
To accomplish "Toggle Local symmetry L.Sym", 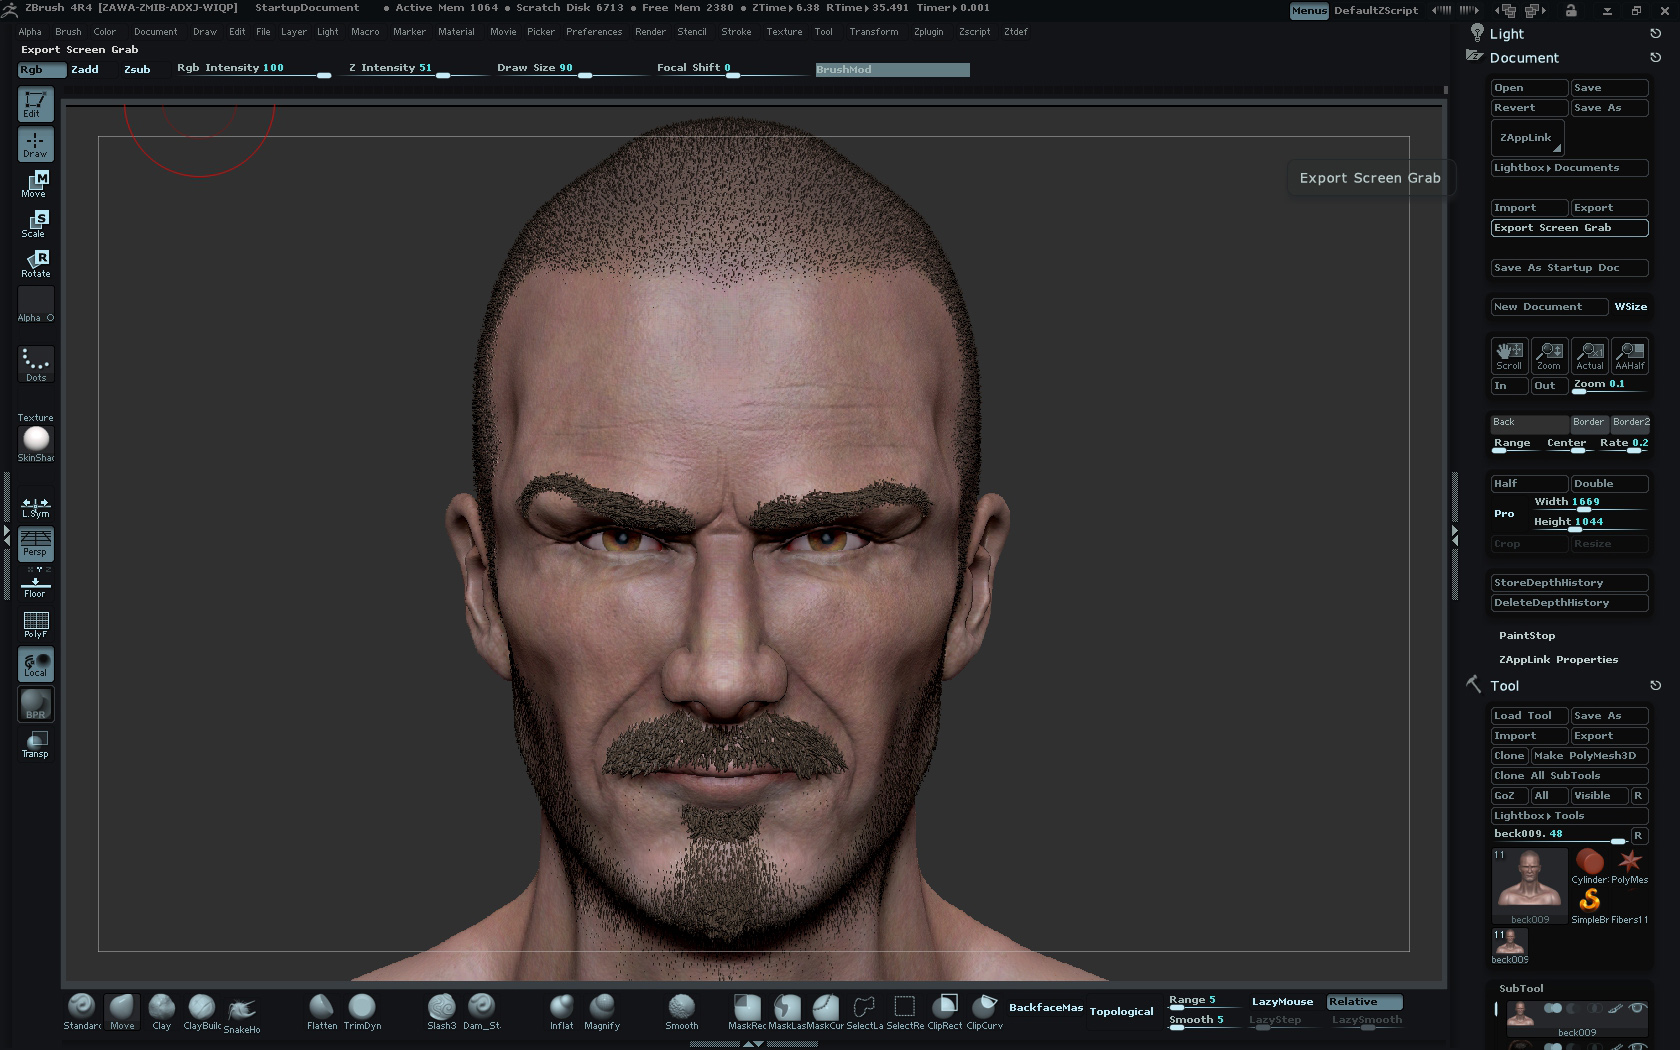I will [x=35, y=507].
